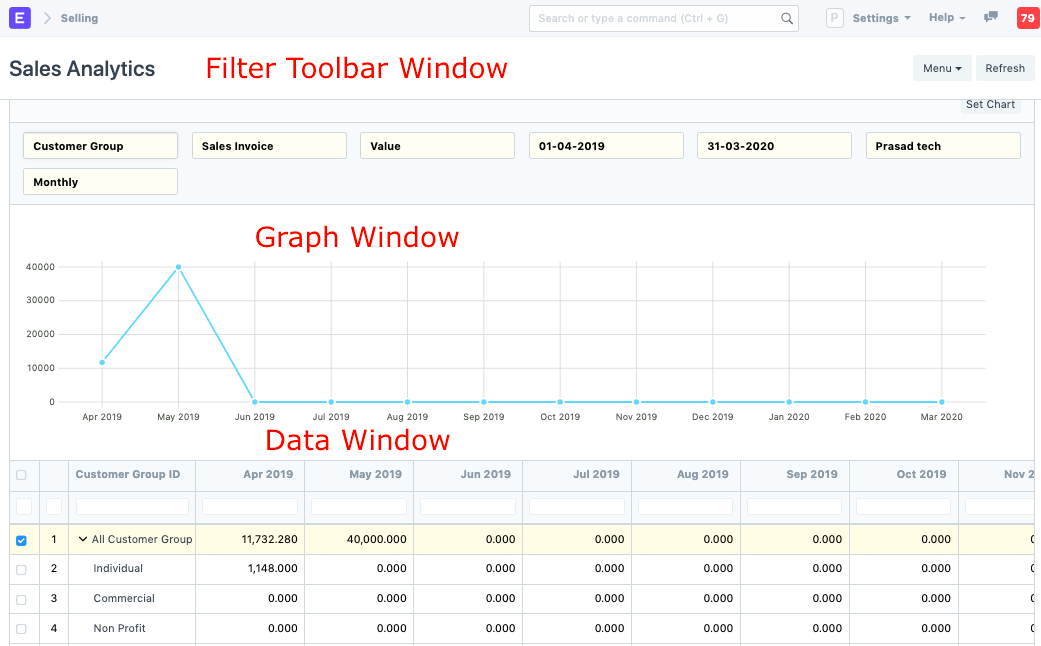Click the Set Chart button
This screenshot has height=646, width=1041.
click(990, 104)
